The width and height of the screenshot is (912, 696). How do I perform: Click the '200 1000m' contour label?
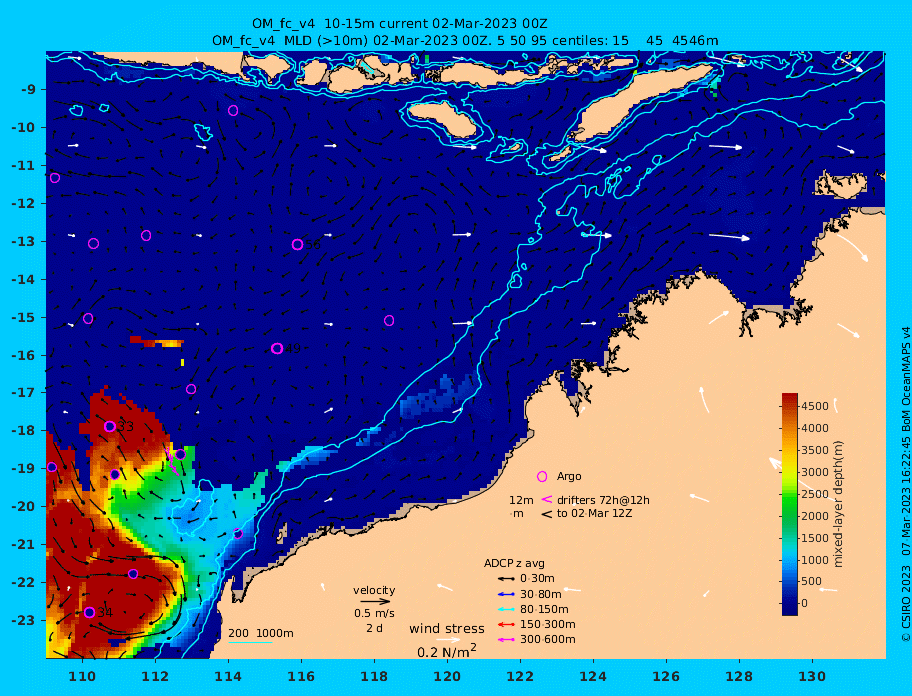tap(261, 633)
